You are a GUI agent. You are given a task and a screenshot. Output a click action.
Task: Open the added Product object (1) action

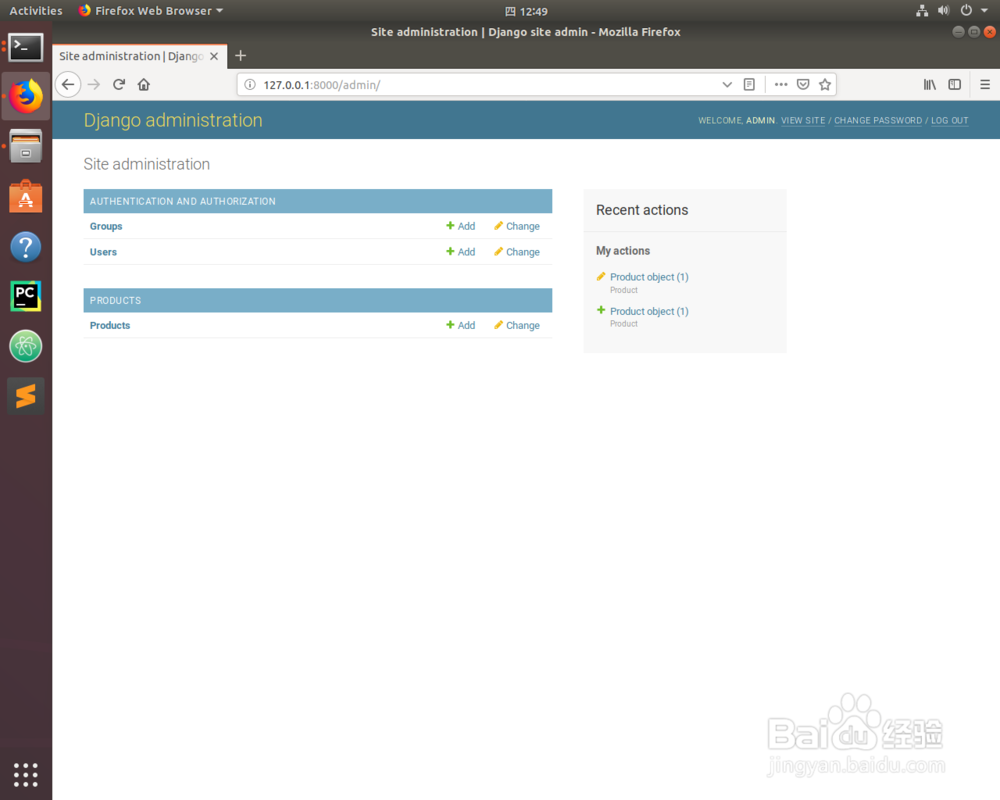pos(649,311)
